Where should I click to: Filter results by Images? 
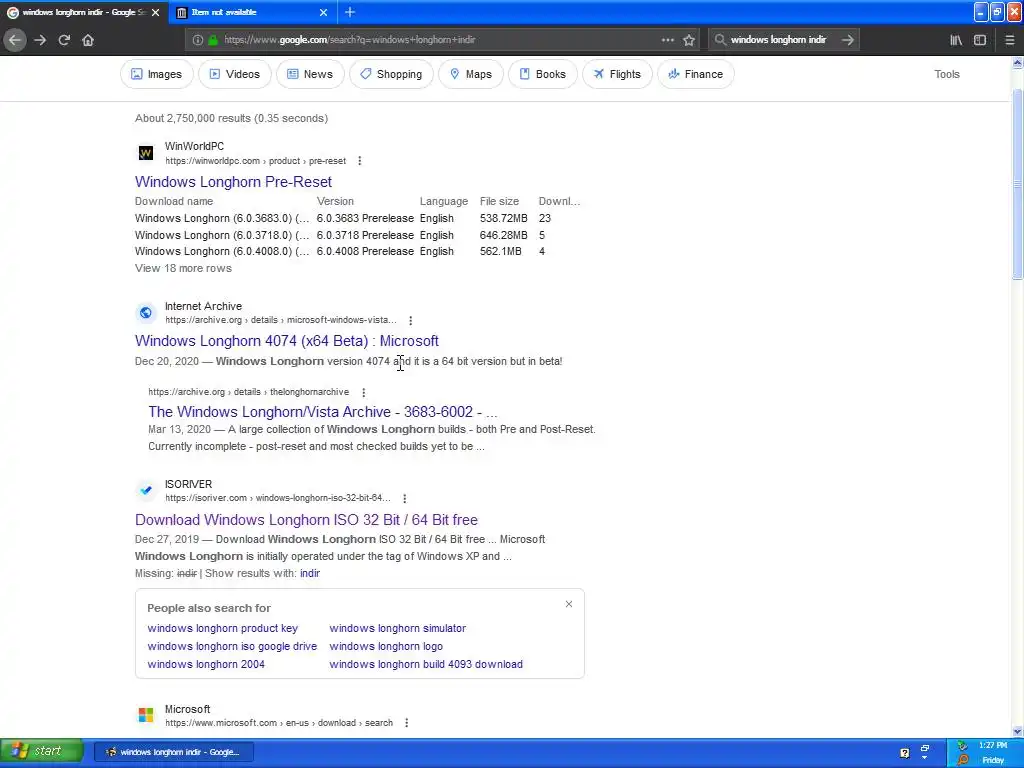[x=157, y=74]
